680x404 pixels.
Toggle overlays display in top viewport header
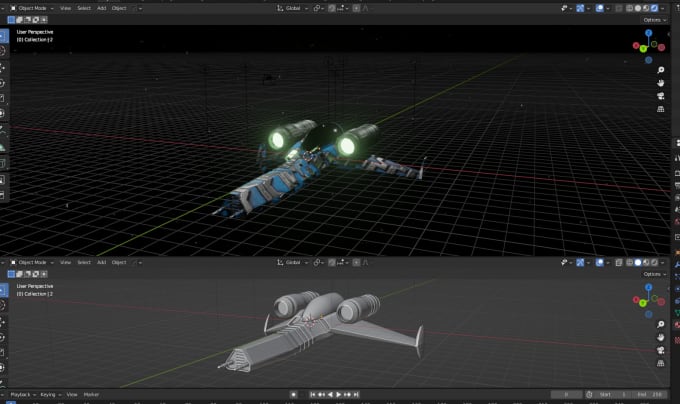(600, 8)
